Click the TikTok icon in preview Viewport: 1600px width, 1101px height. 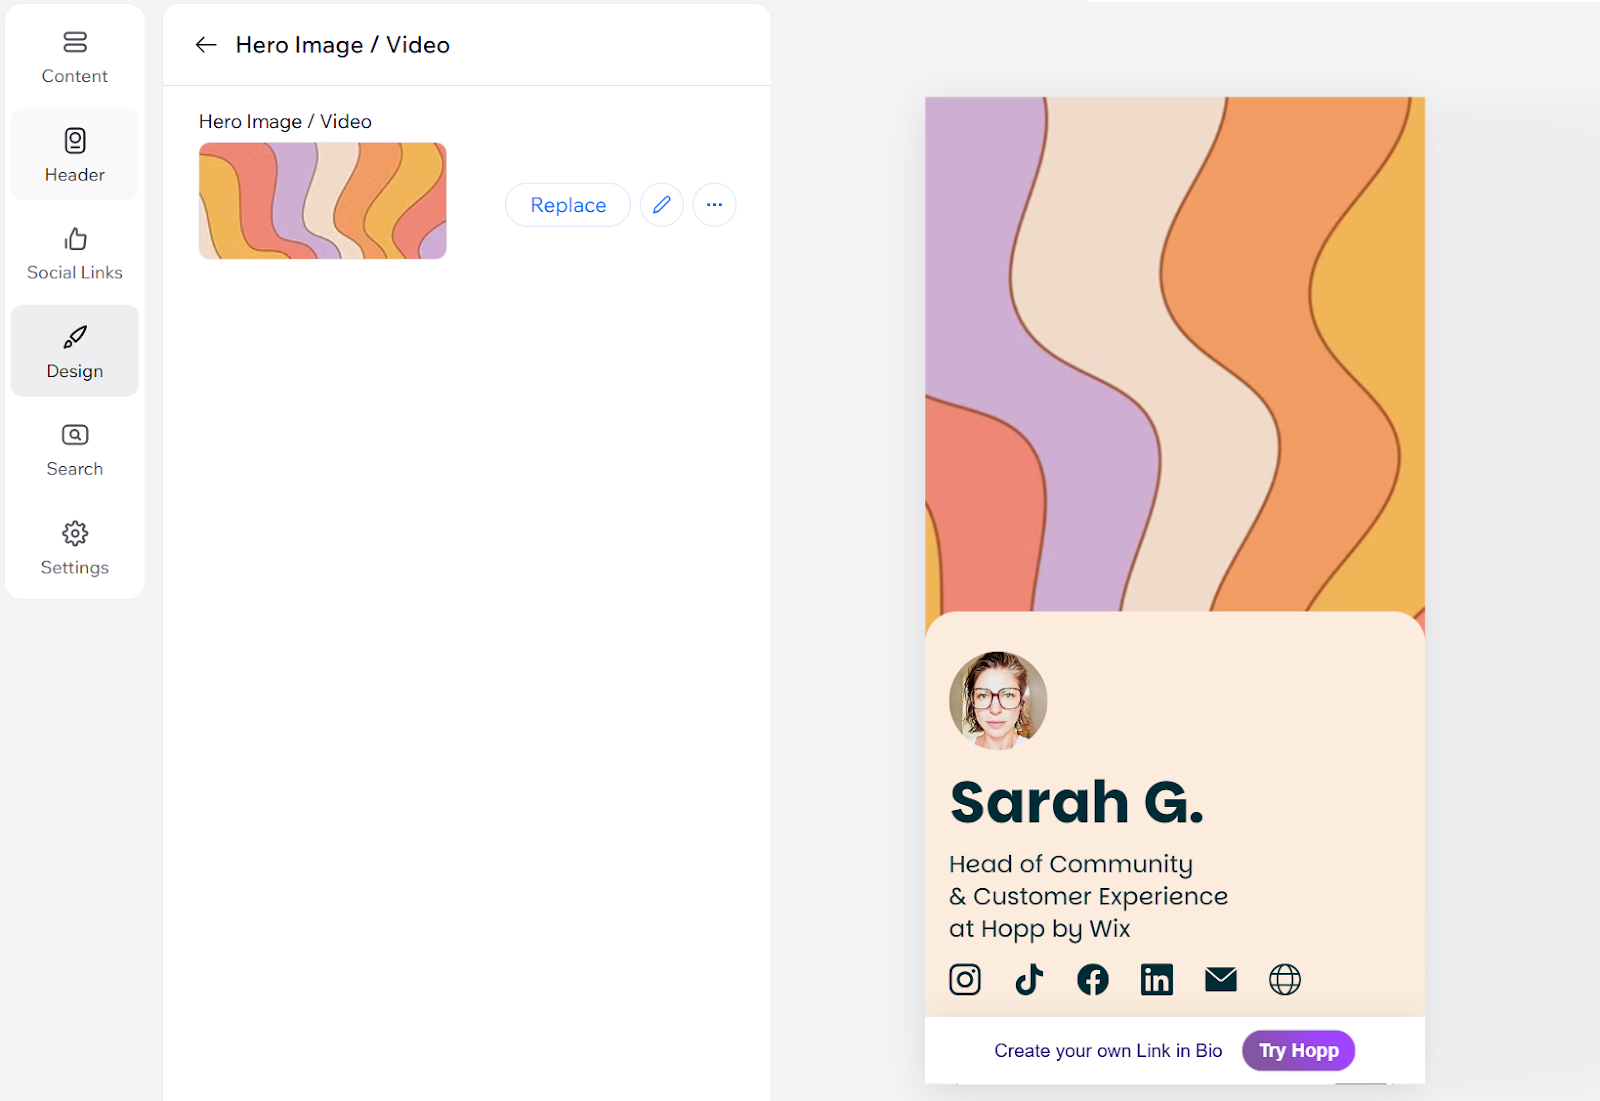point(1029,979)
